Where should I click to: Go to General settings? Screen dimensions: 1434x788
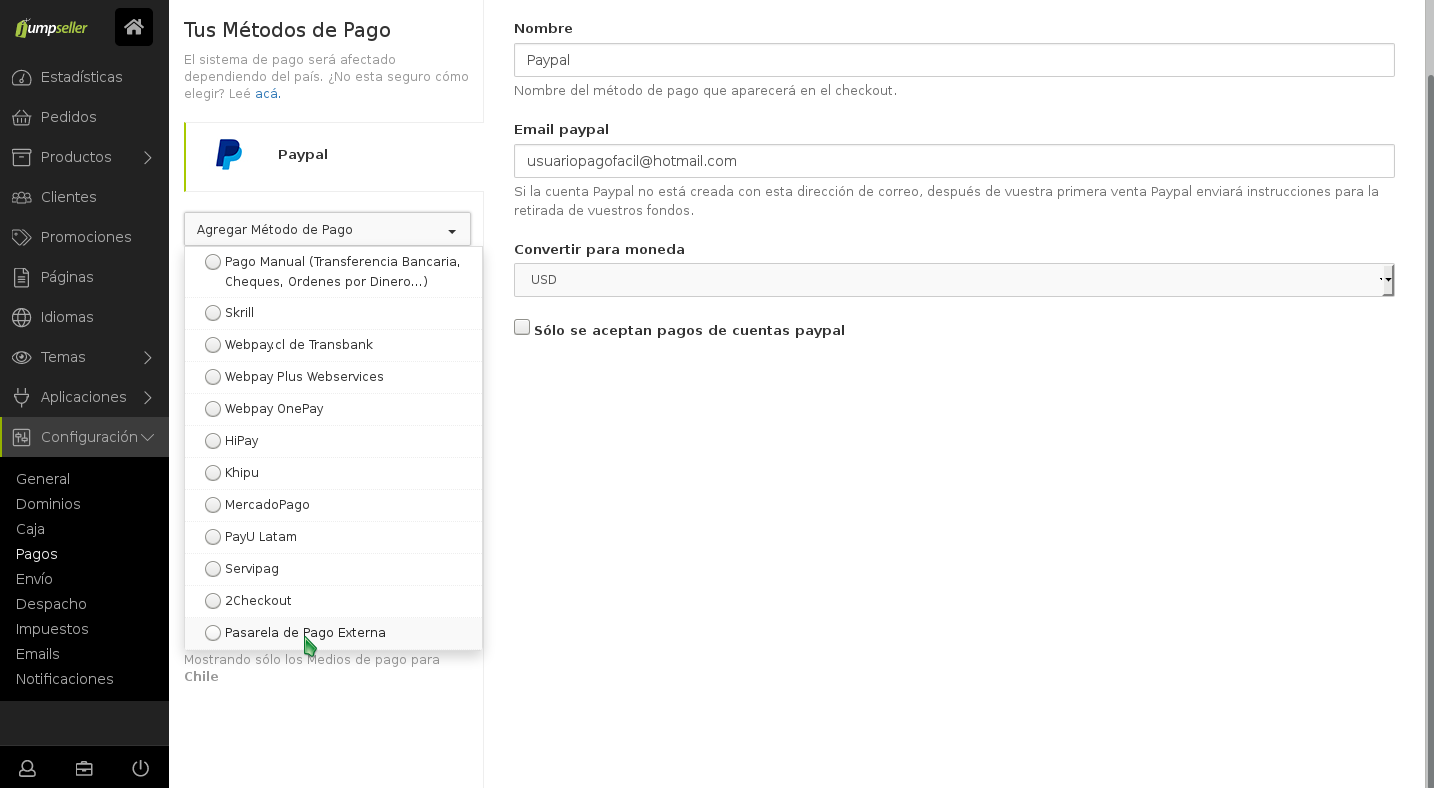[43, 479]
